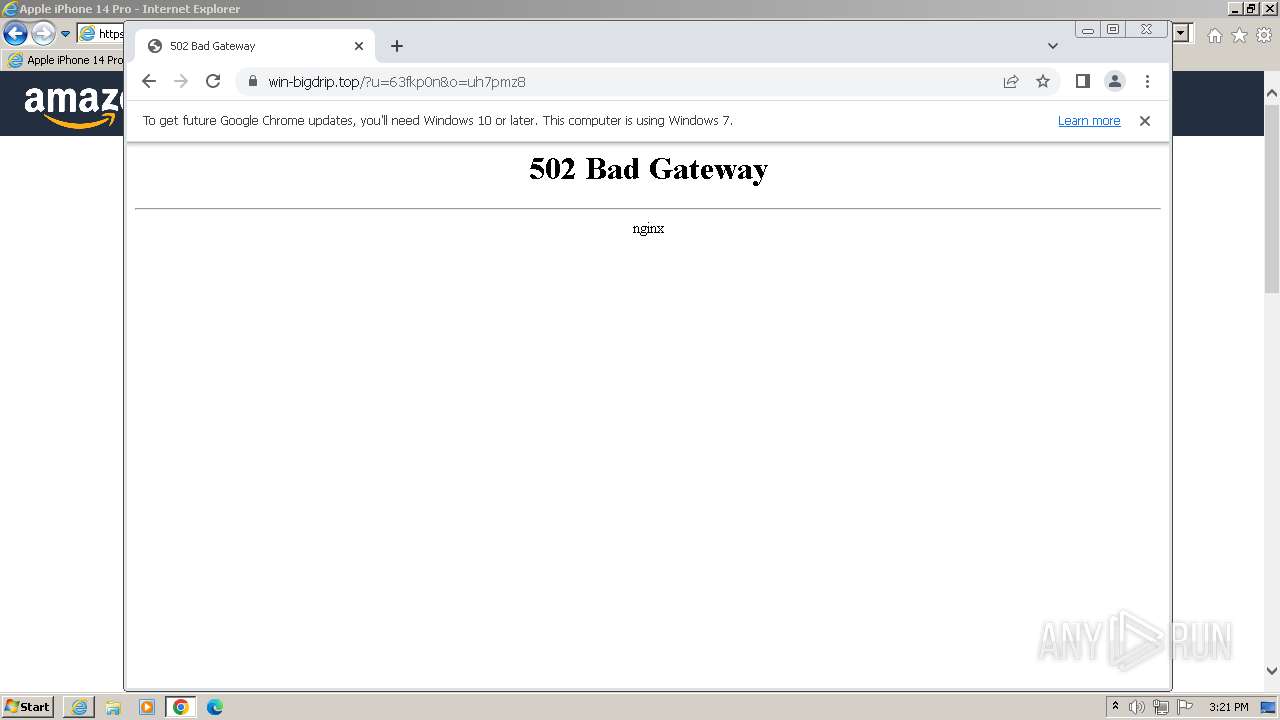
Task: Open Internet Explorer recent pages dropdown
Action: coord(66,34)
